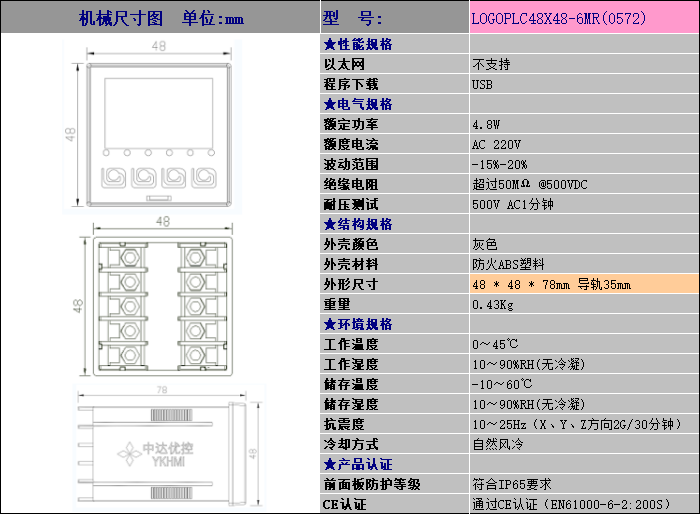Click the rear terminal block drawing
The height and width of the screenshot is (514, 700).
tap(162, 306)
